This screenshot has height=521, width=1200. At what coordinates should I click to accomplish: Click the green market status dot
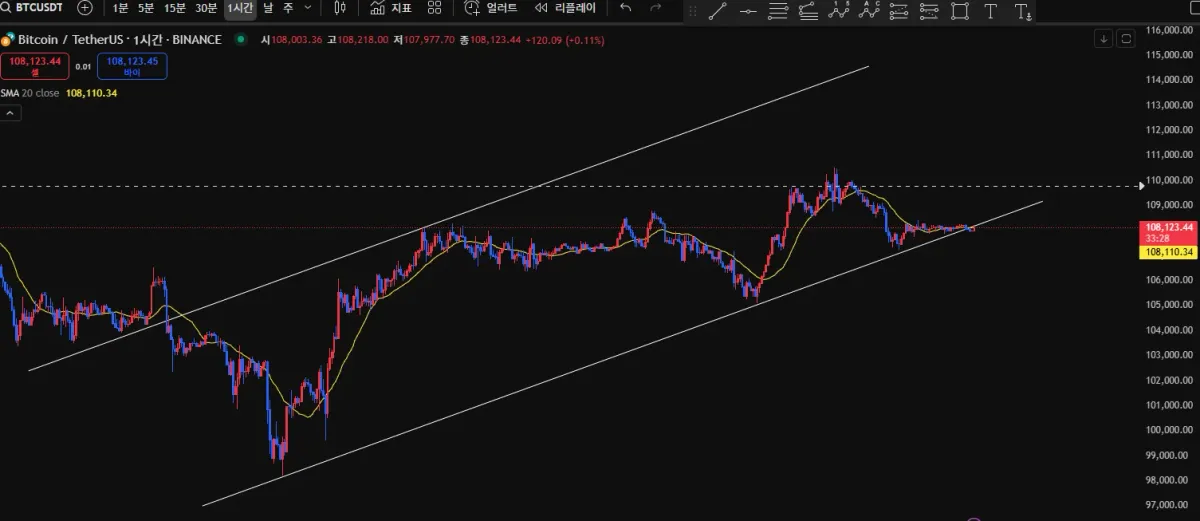coord(241,40)
